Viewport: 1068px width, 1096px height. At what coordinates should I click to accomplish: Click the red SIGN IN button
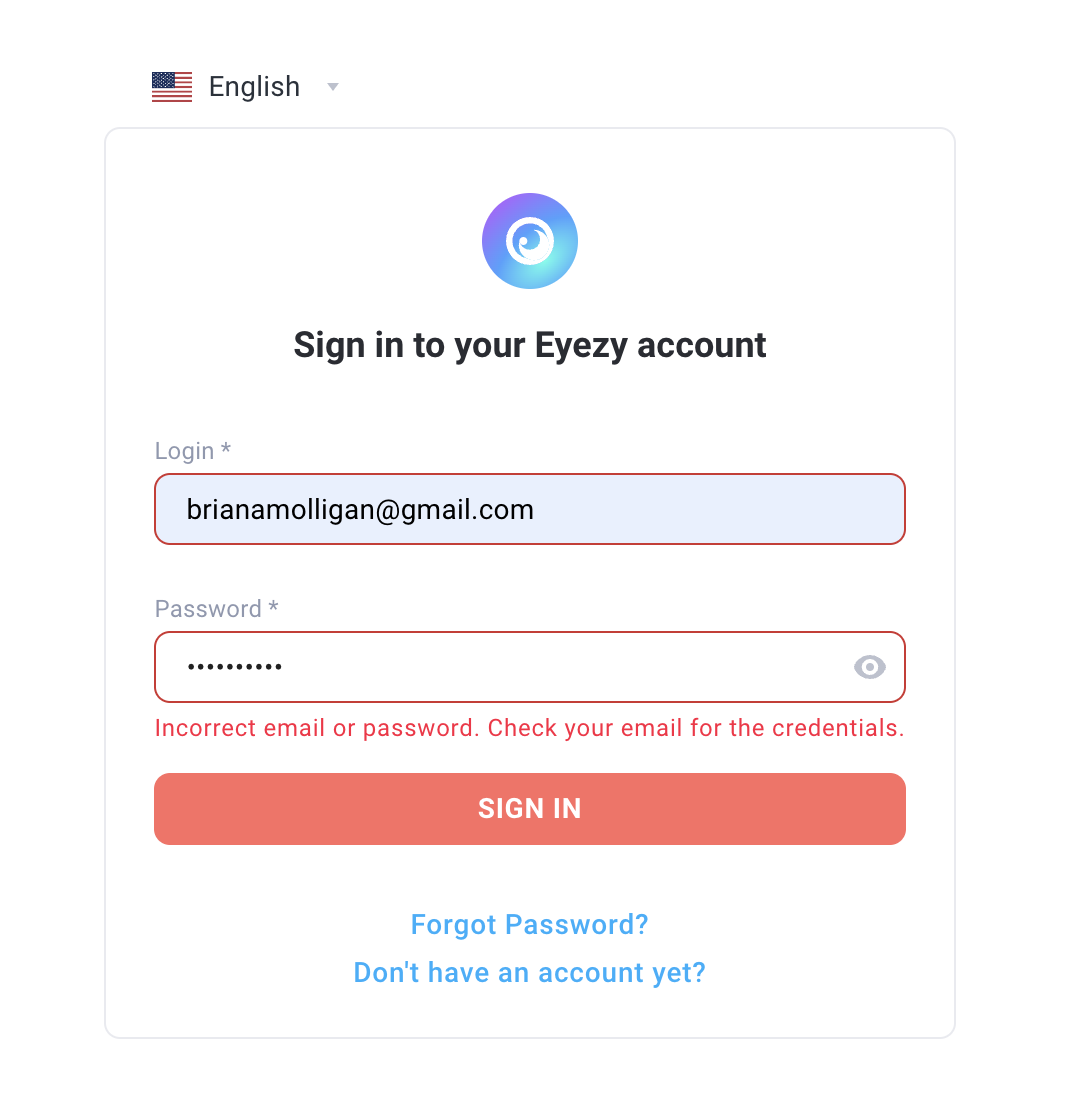(x=530, y=809)
